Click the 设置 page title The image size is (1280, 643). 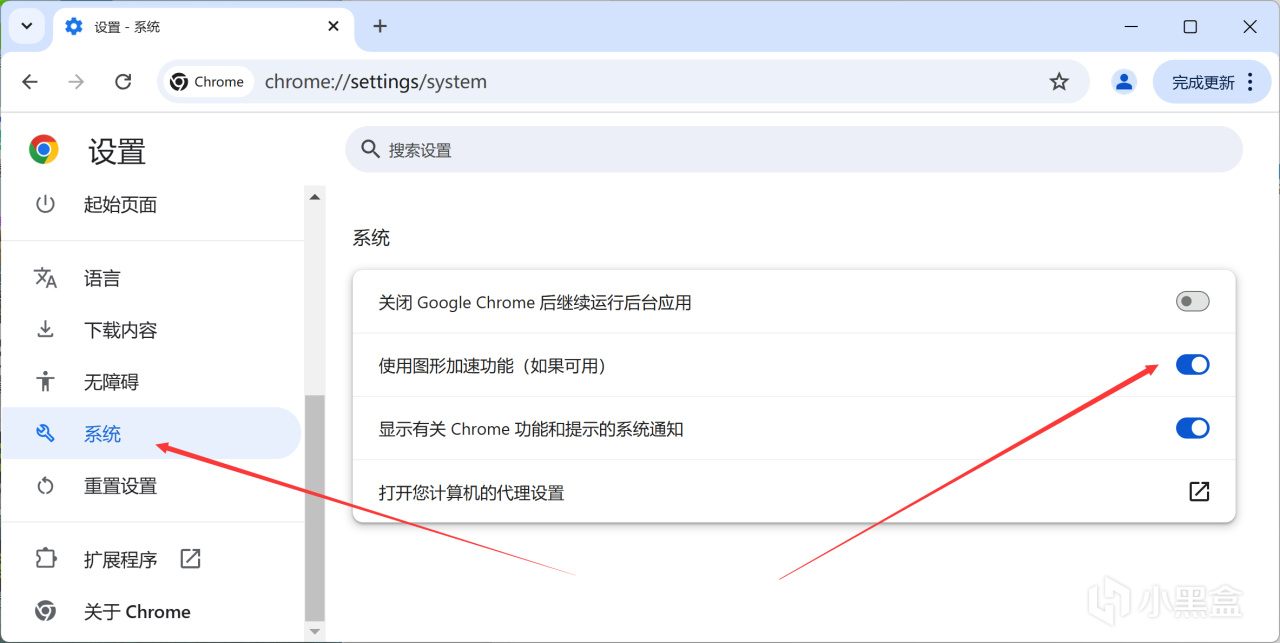[117, 151]
